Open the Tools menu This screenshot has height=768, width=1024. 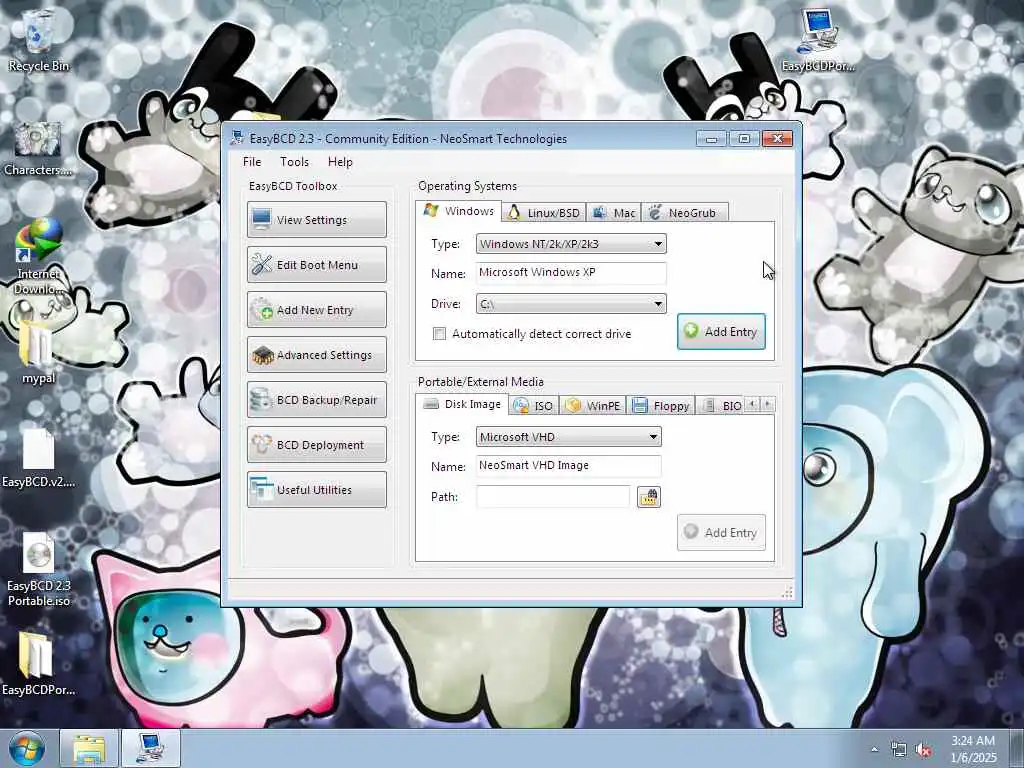[295, 162]
